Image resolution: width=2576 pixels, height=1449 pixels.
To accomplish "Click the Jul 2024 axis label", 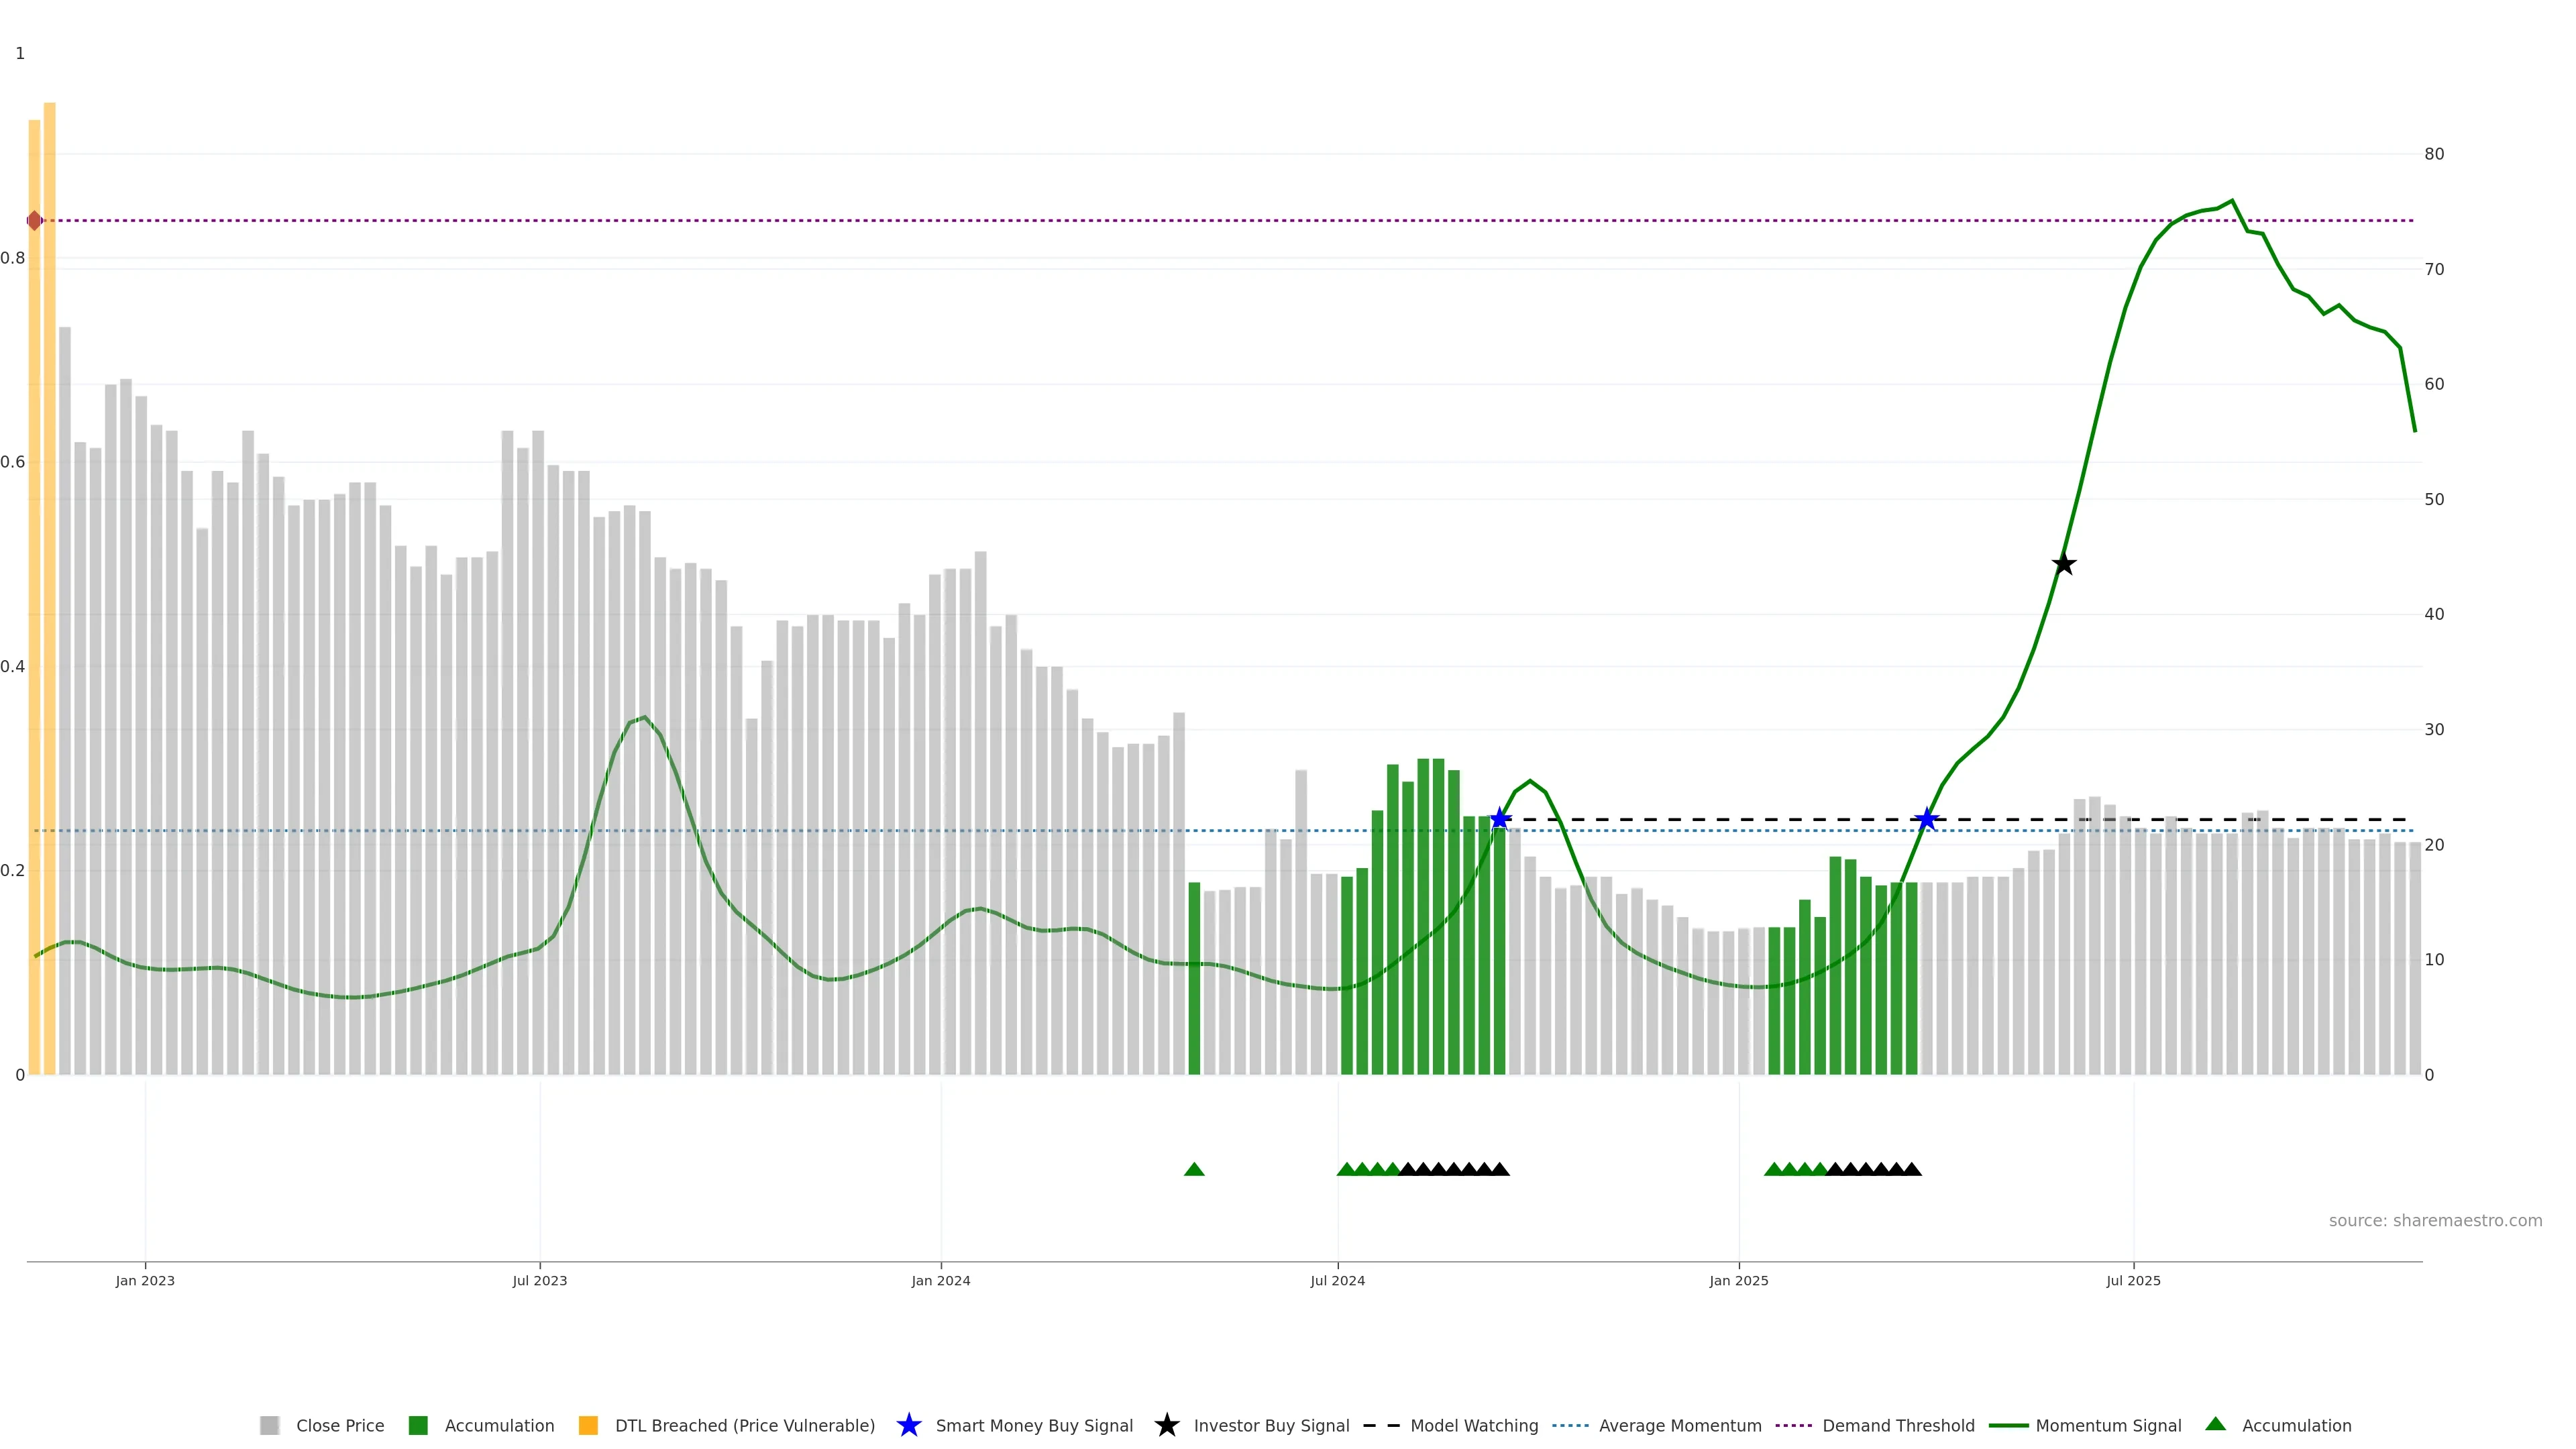I will tap(1337, 1280).
